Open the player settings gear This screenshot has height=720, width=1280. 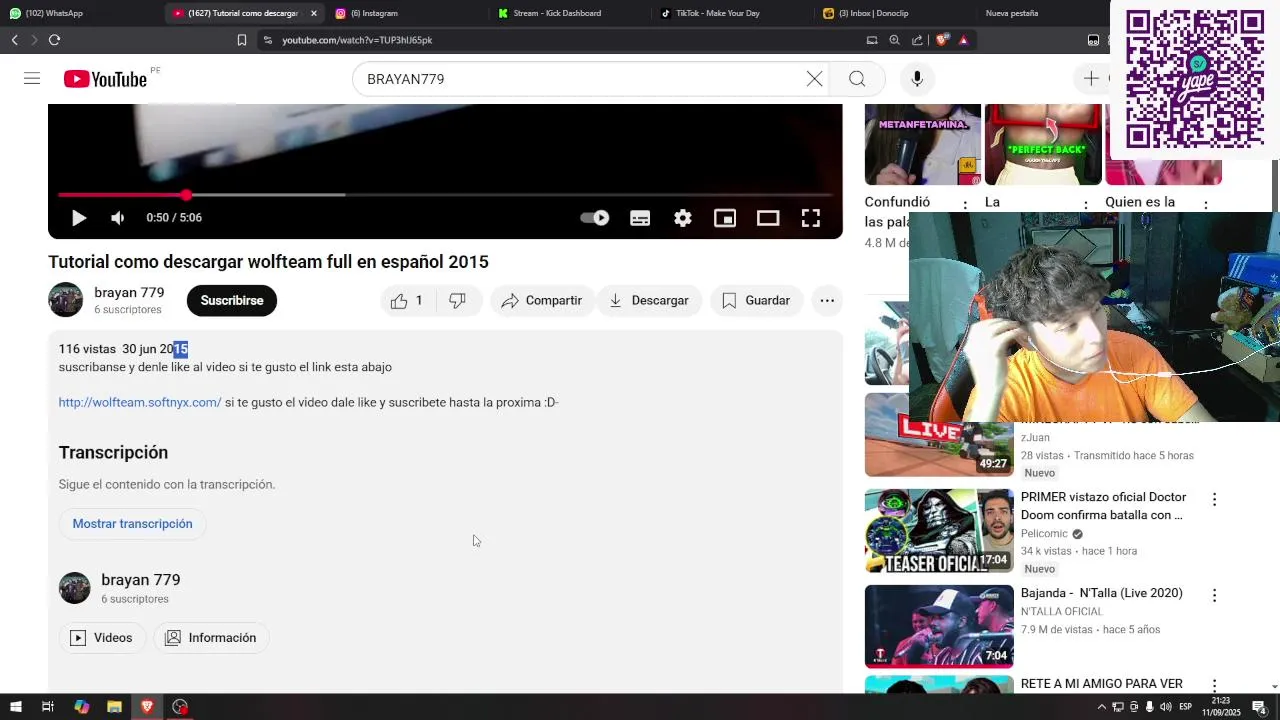[x=683, y=218]
